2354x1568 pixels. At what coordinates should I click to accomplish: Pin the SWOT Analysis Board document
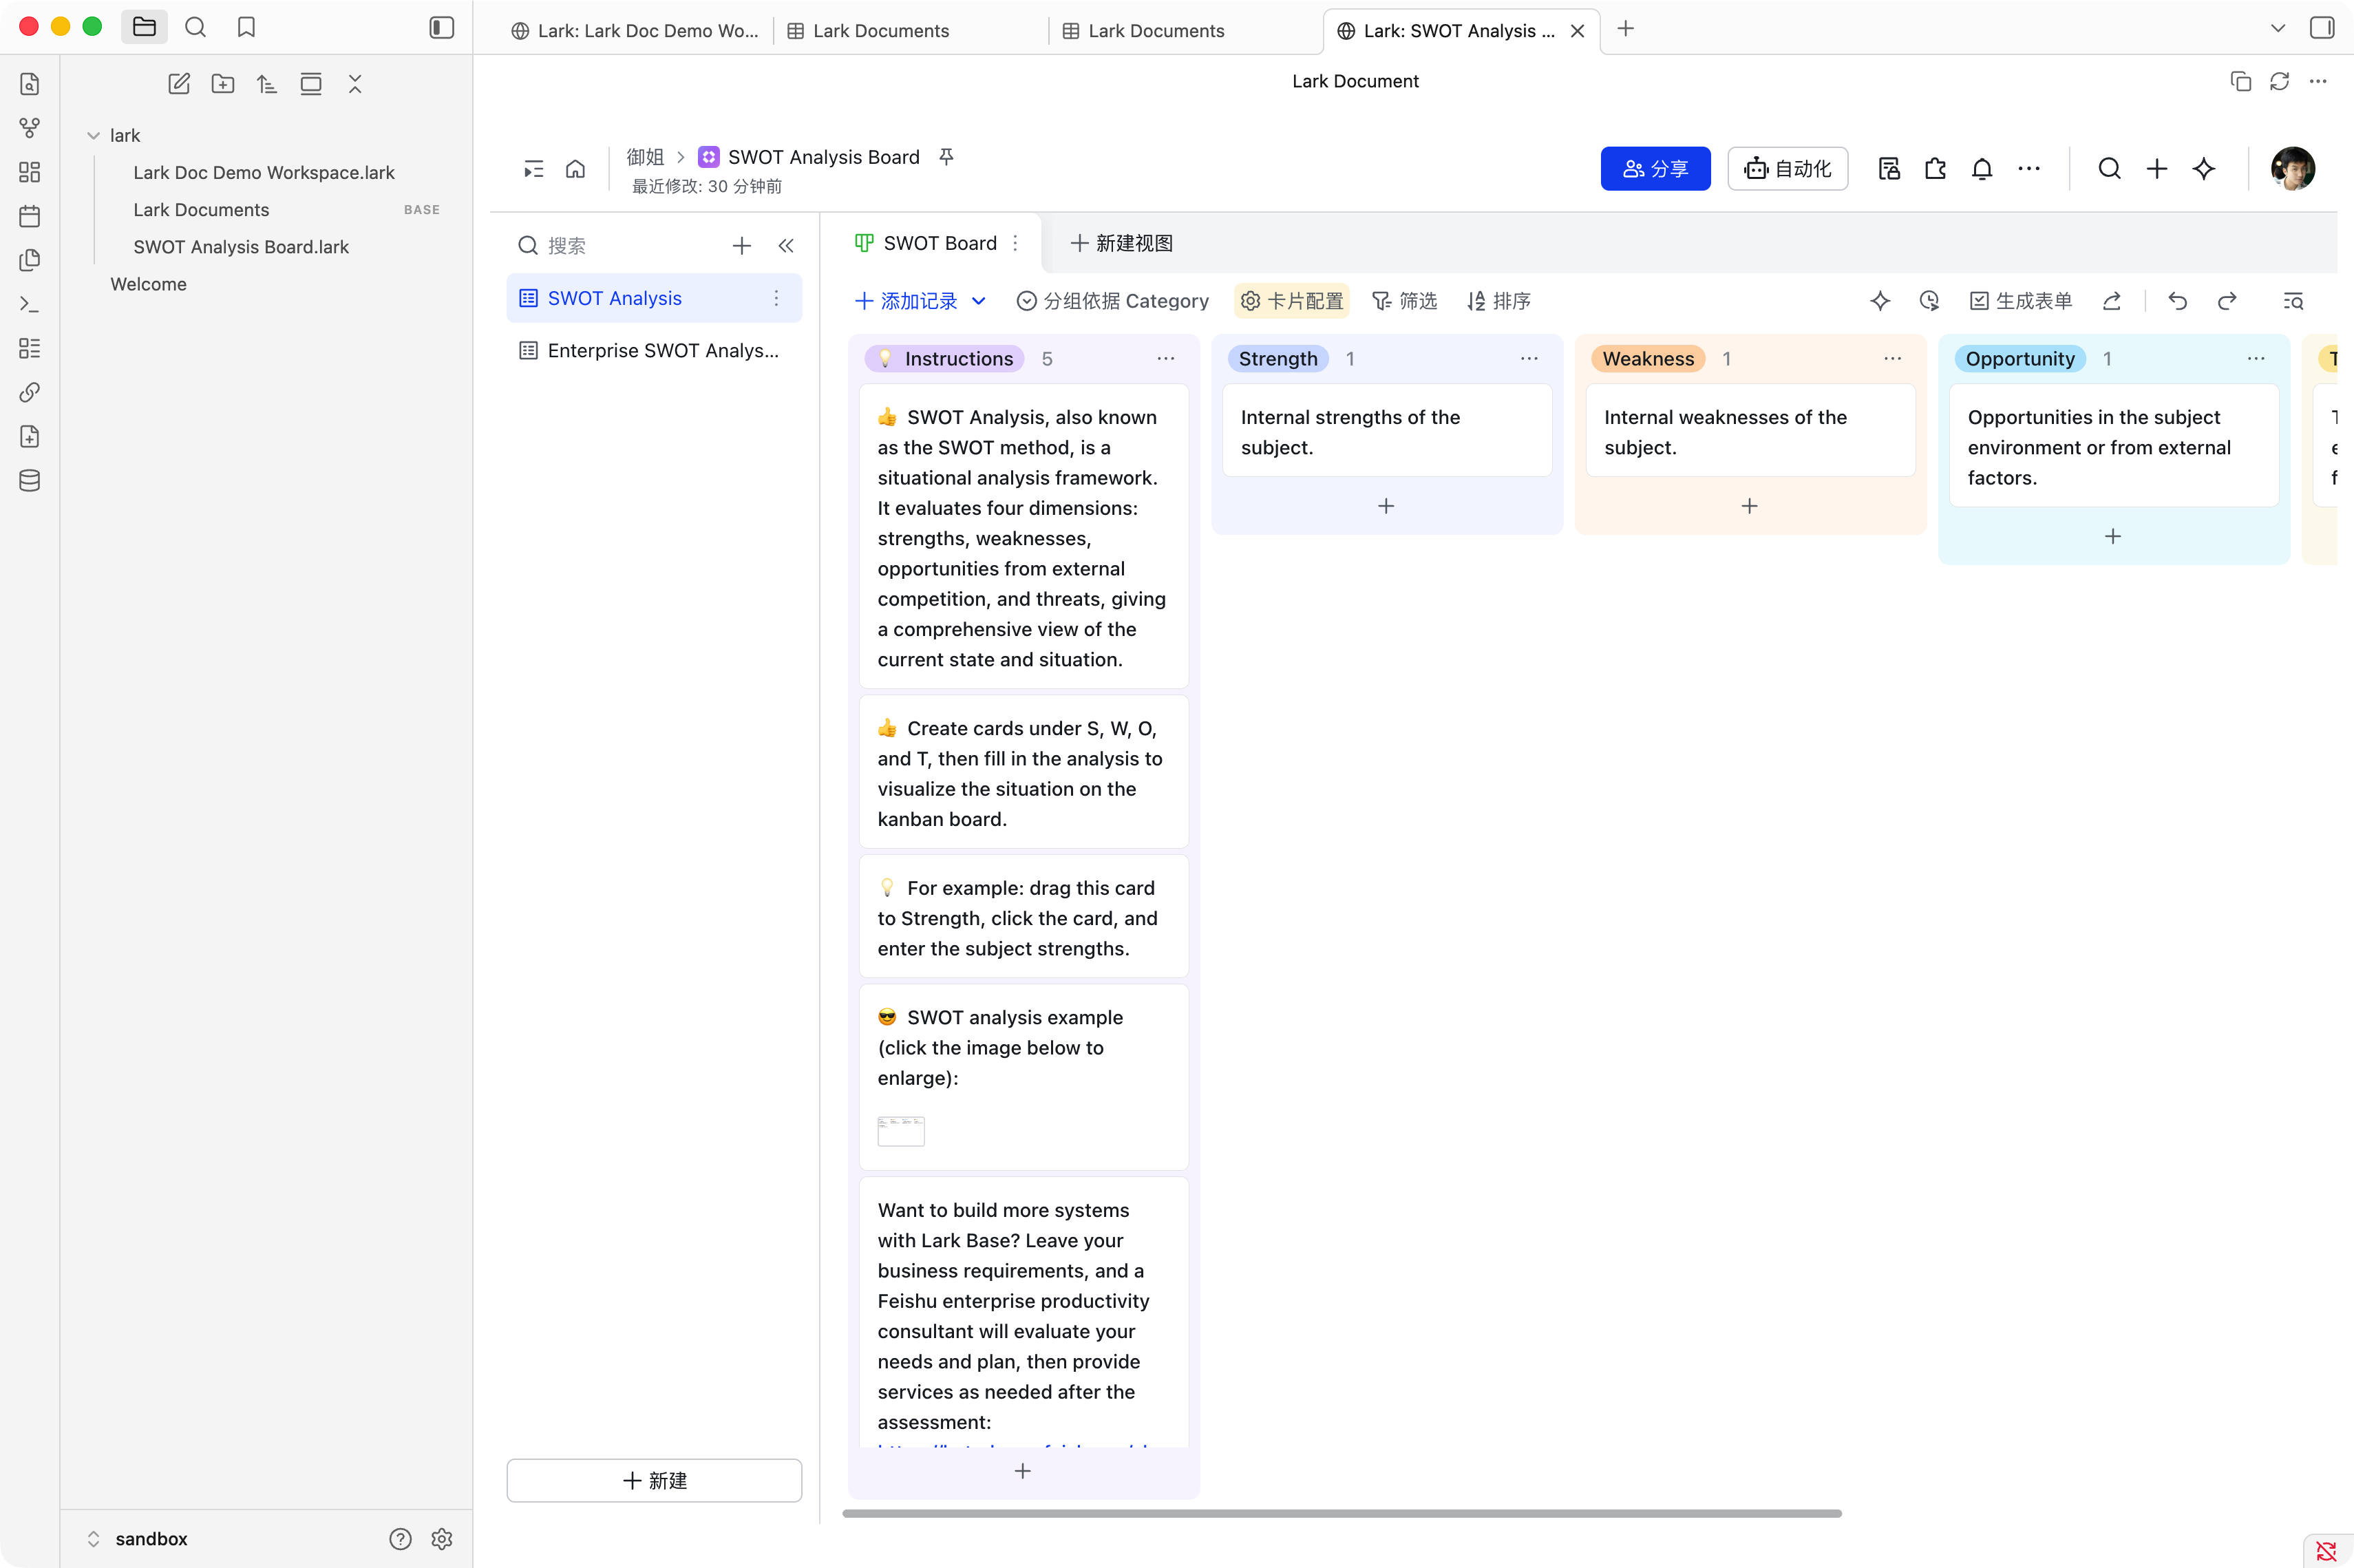[x=946, y=157]
